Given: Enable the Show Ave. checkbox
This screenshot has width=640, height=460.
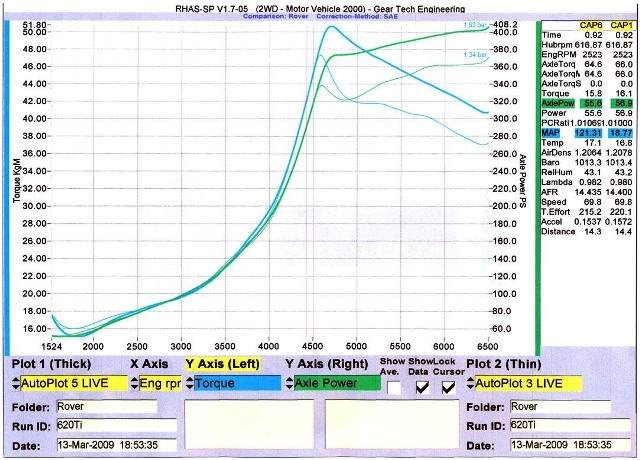Looking at the screenshot, I should [394, 384].
